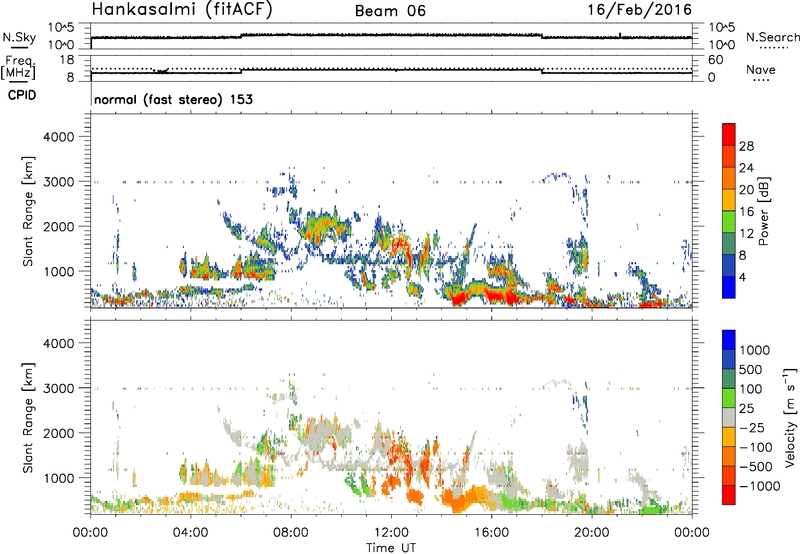This screenshot has height=554, width=800.
Task: Select the 1000 tick of the power panel
Action: pyautogui.click(x=58, y=271)
